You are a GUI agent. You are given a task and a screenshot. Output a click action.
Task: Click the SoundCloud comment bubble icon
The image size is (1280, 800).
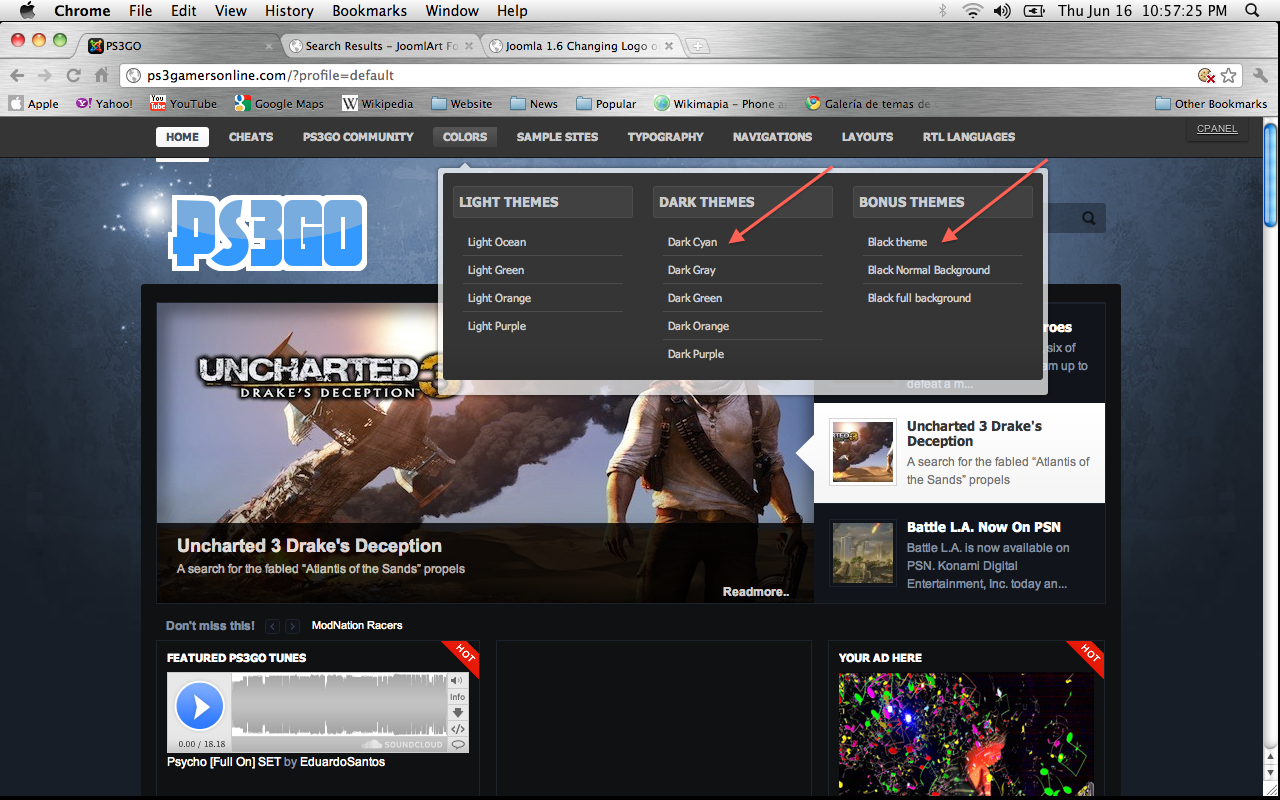[x=458, y=744]
